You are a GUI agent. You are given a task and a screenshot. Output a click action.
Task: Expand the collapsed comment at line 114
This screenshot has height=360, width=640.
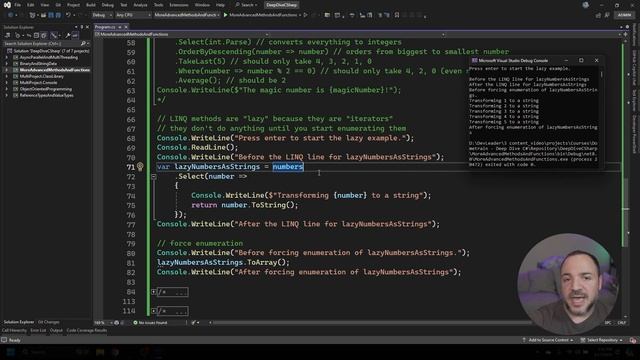pos(153,311)
